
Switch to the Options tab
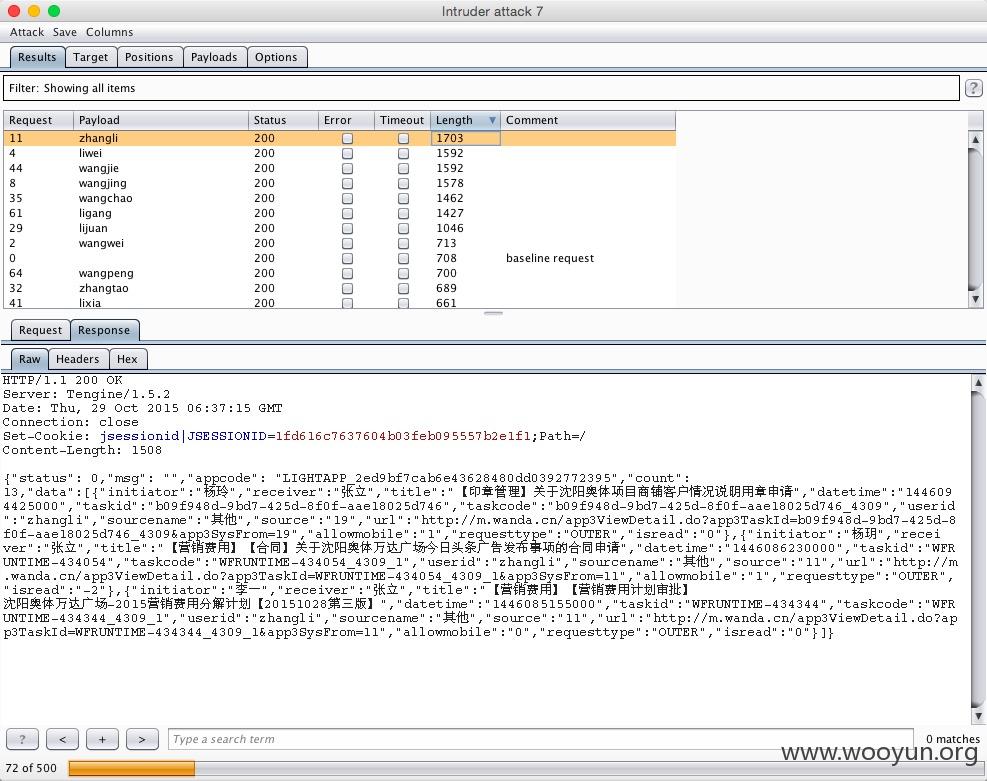click(x=276, y=57)
